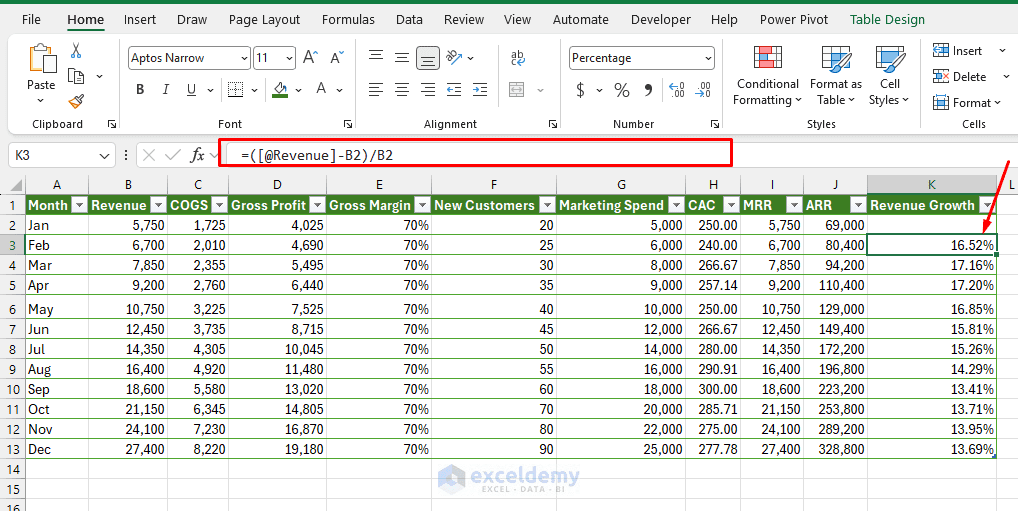This screenshot has height=511, width=1018.
Task: Click the Merge and Center icon
Action: coord(517,89)
